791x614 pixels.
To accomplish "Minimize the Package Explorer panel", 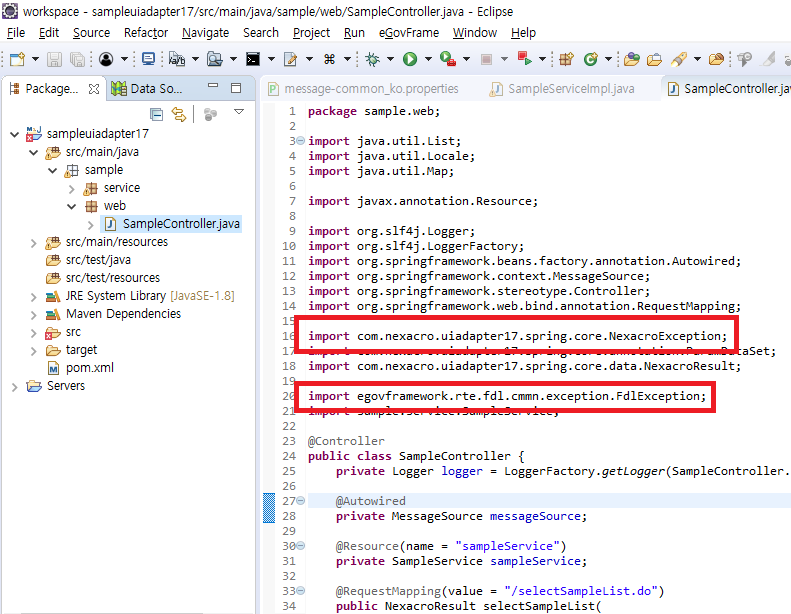I will [x=213, y=88].
